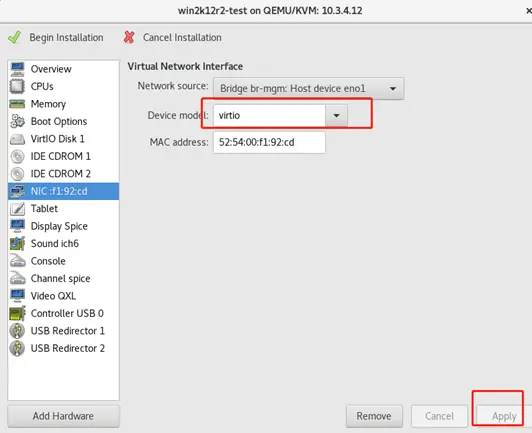The width and height of the screenshot is (532, 433).
Task: Click the Sound ich6 card icon
Action: tap(17, 244)
